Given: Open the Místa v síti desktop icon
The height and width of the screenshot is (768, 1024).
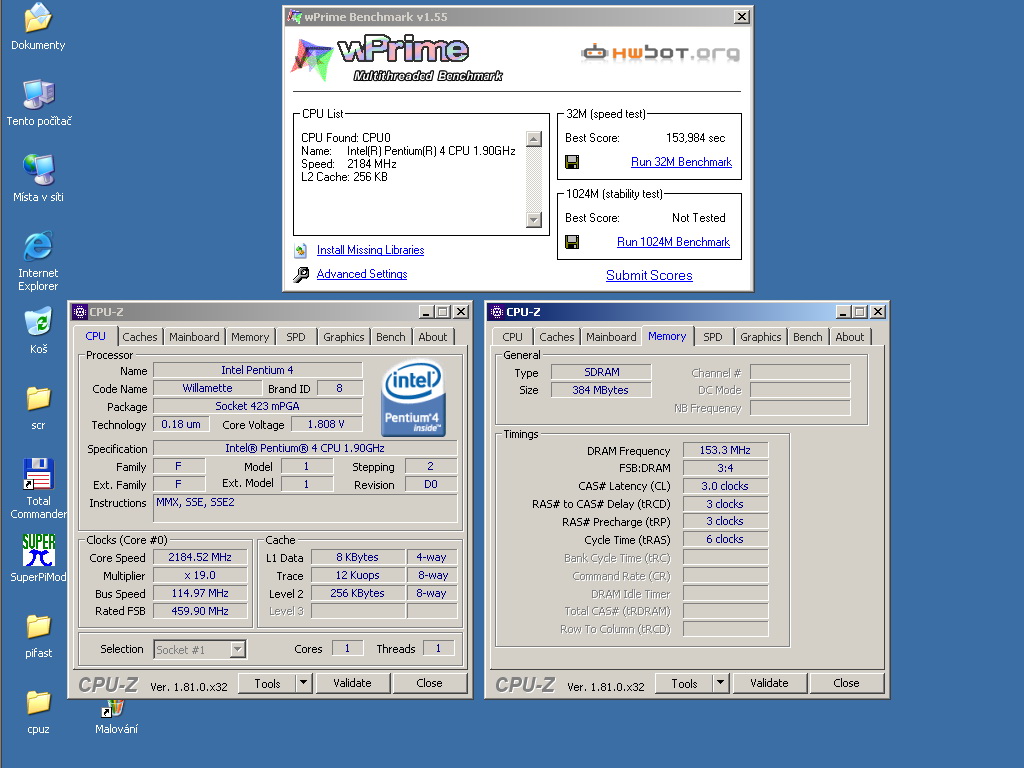Looking at the screenshot, I should [38, 170].
